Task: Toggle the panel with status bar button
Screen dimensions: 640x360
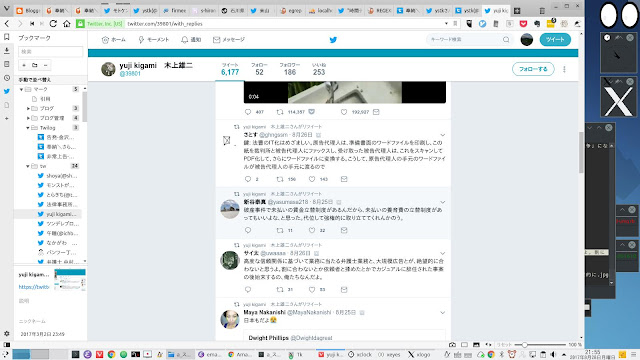Action: (7, 344)
